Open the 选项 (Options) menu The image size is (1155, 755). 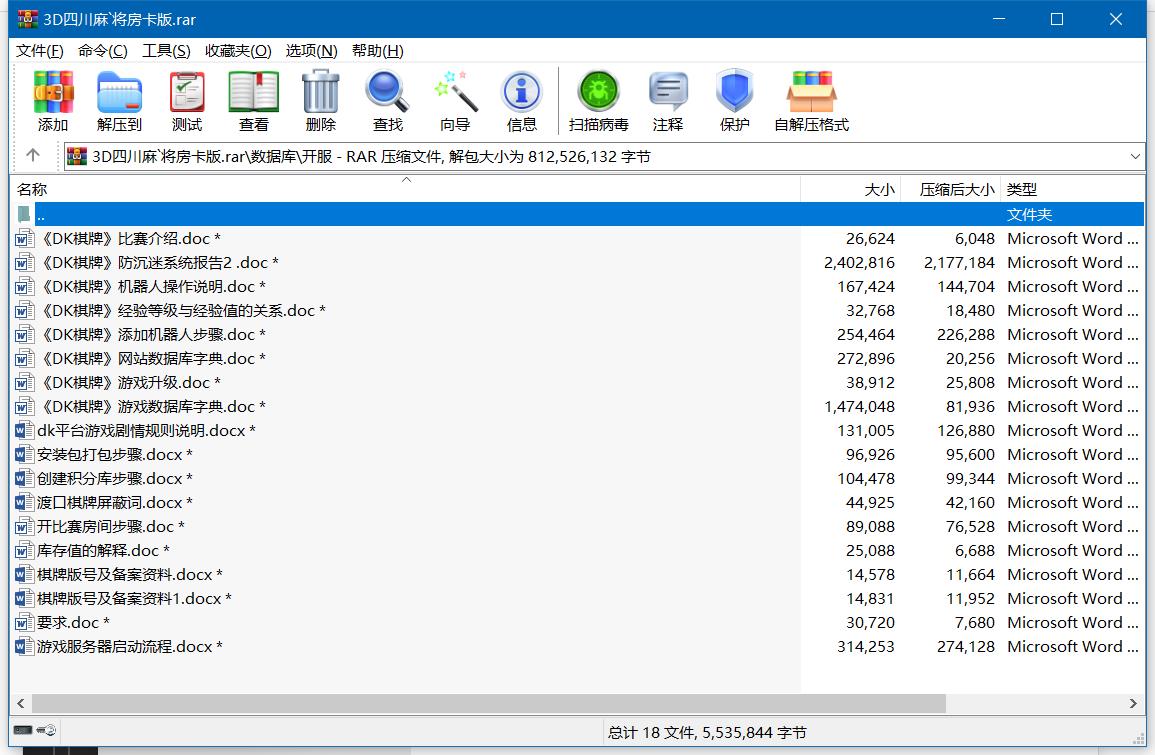tap(310, 50)
